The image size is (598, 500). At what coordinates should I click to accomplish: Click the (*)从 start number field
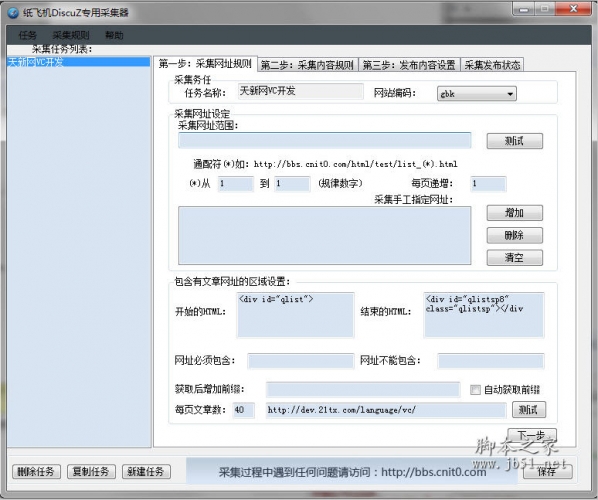coord(236,184)
